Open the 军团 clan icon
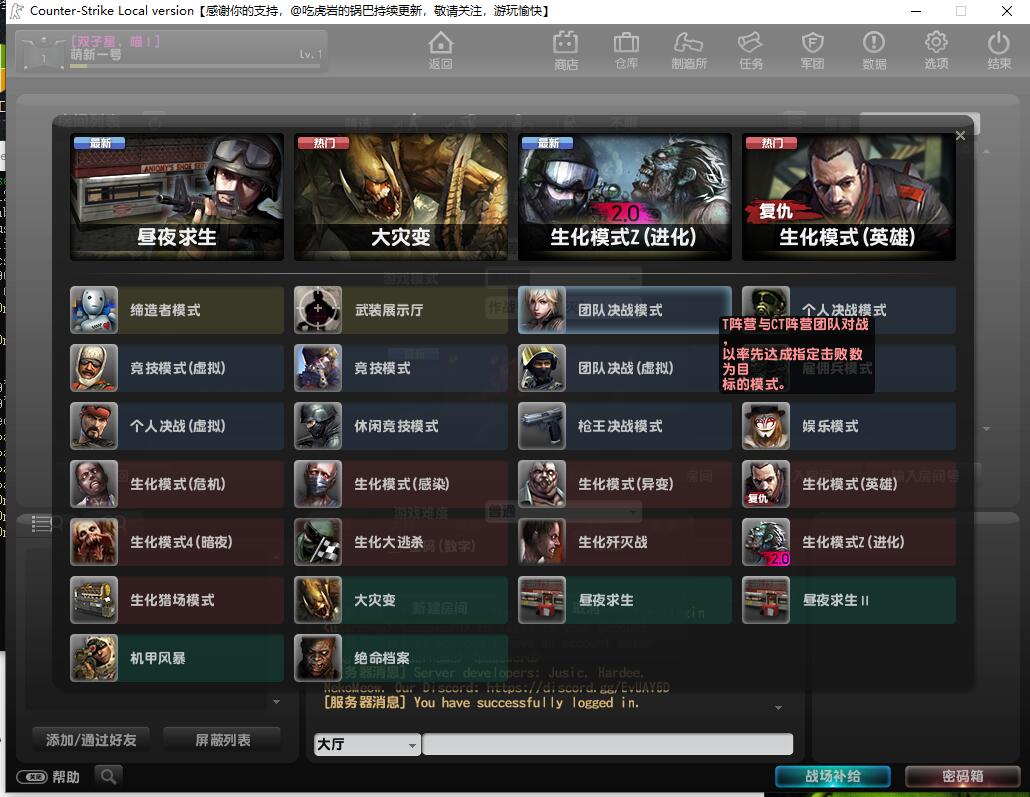Screen dimensions: 1030x797 pyautogui.click(x=812, y=50)
